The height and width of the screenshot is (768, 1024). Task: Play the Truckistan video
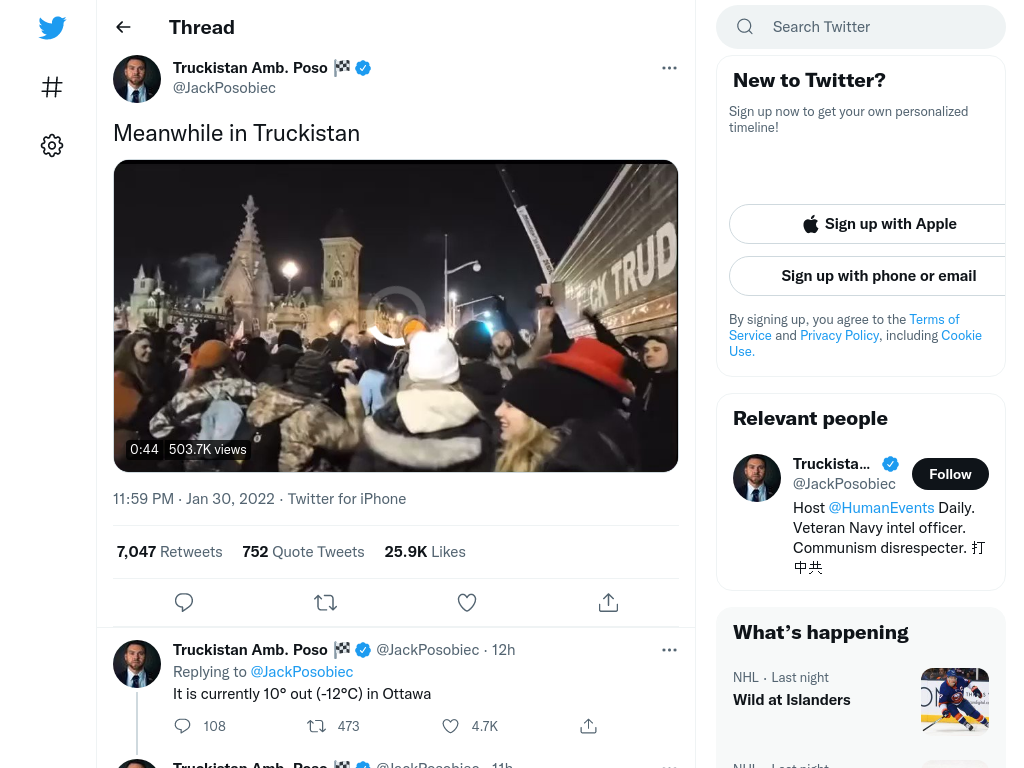coord(396,316)
